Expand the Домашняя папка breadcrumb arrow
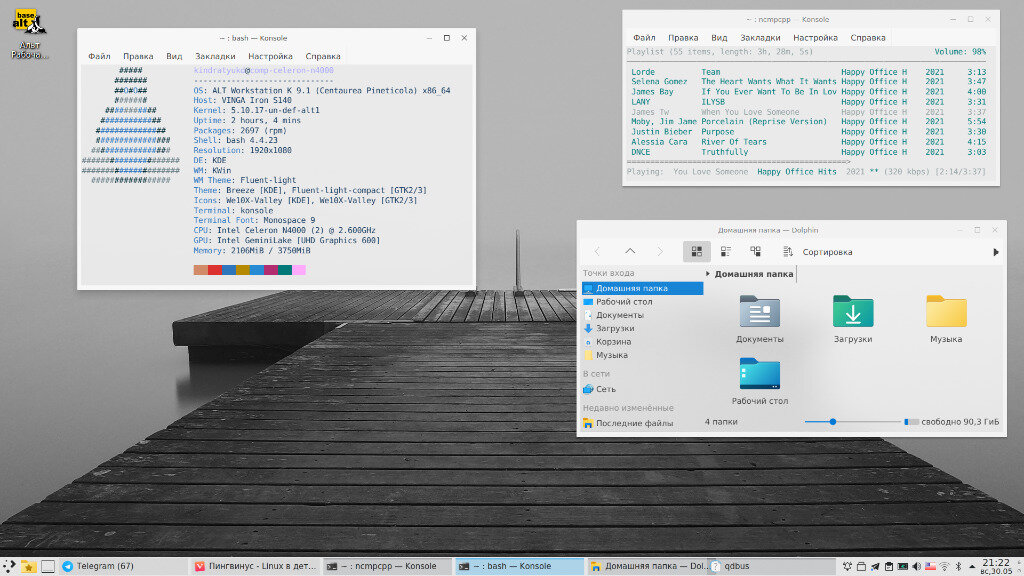Screen dimensions: 1024x576 [x=707, y=274]
